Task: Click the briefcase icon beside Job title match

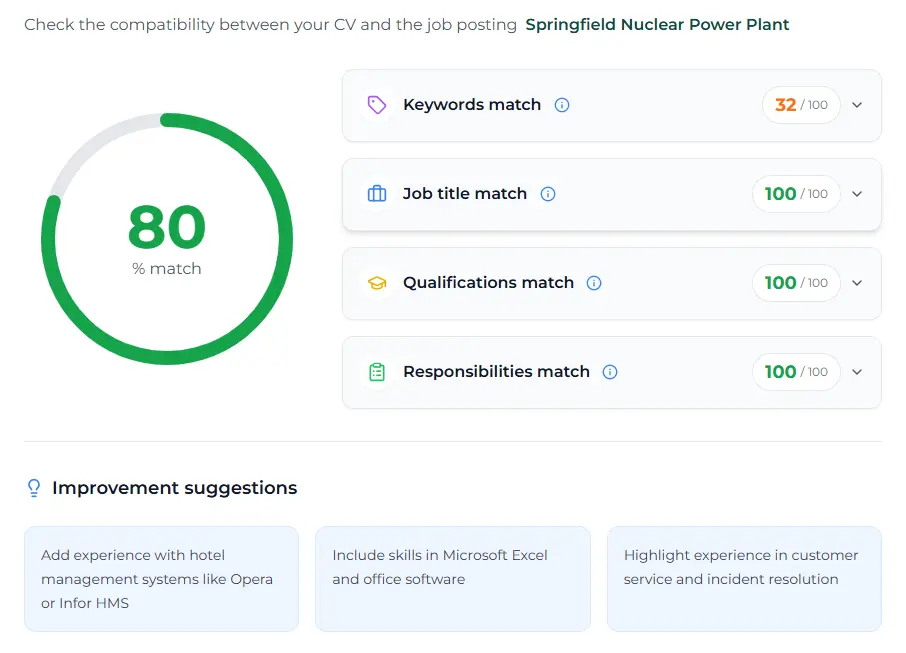Action: coord(376,193)
